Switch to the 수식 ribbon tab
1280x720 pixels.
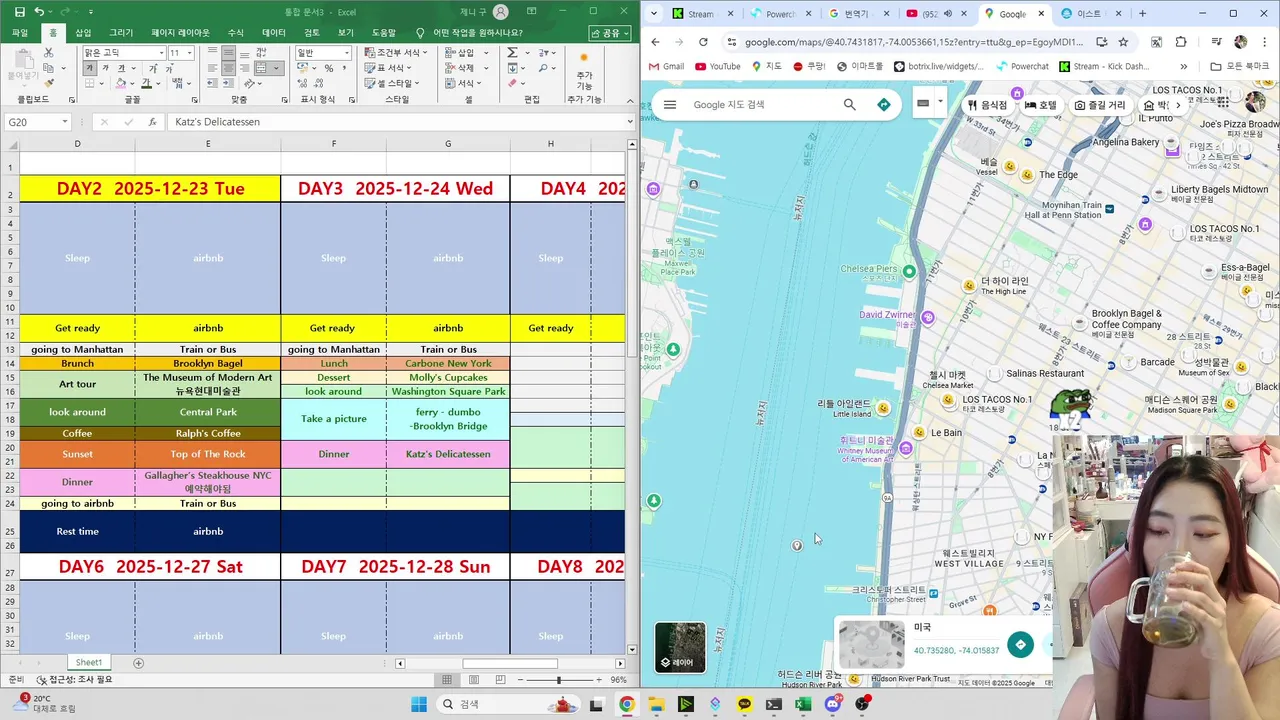pos(236,32)
